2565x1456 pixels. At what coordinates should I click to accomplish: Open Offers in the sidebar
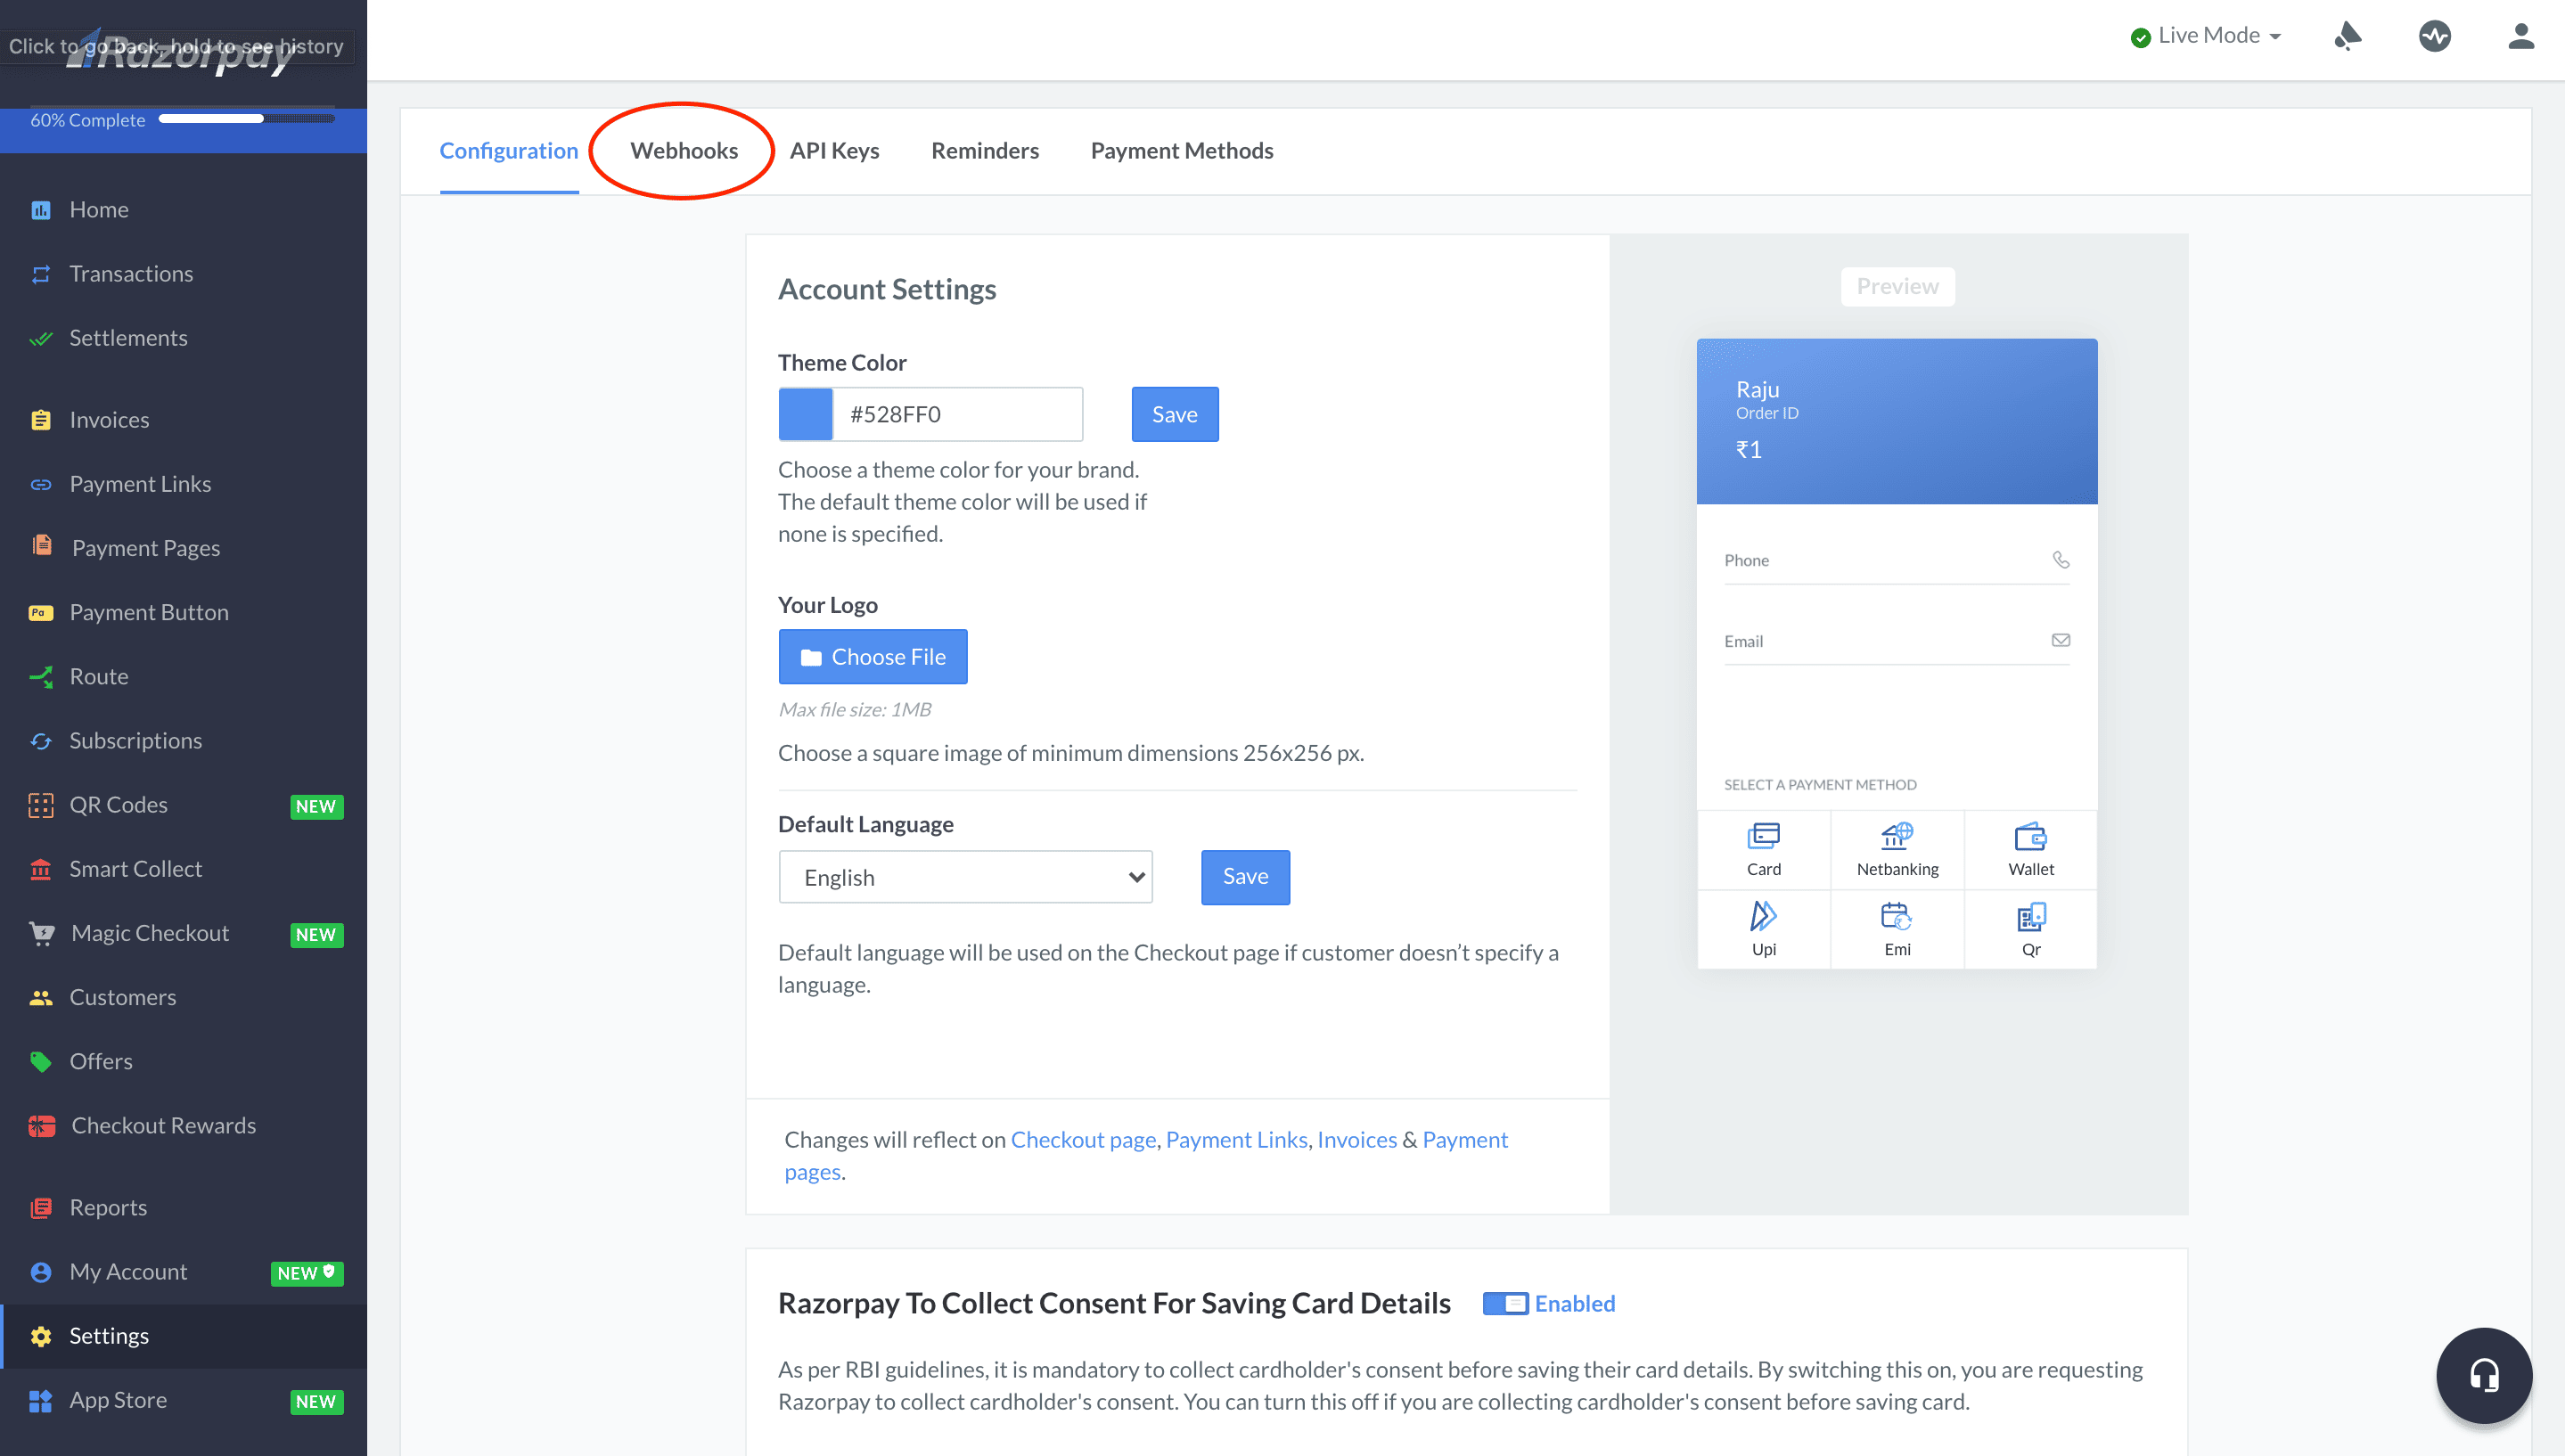coord(183,1060)
